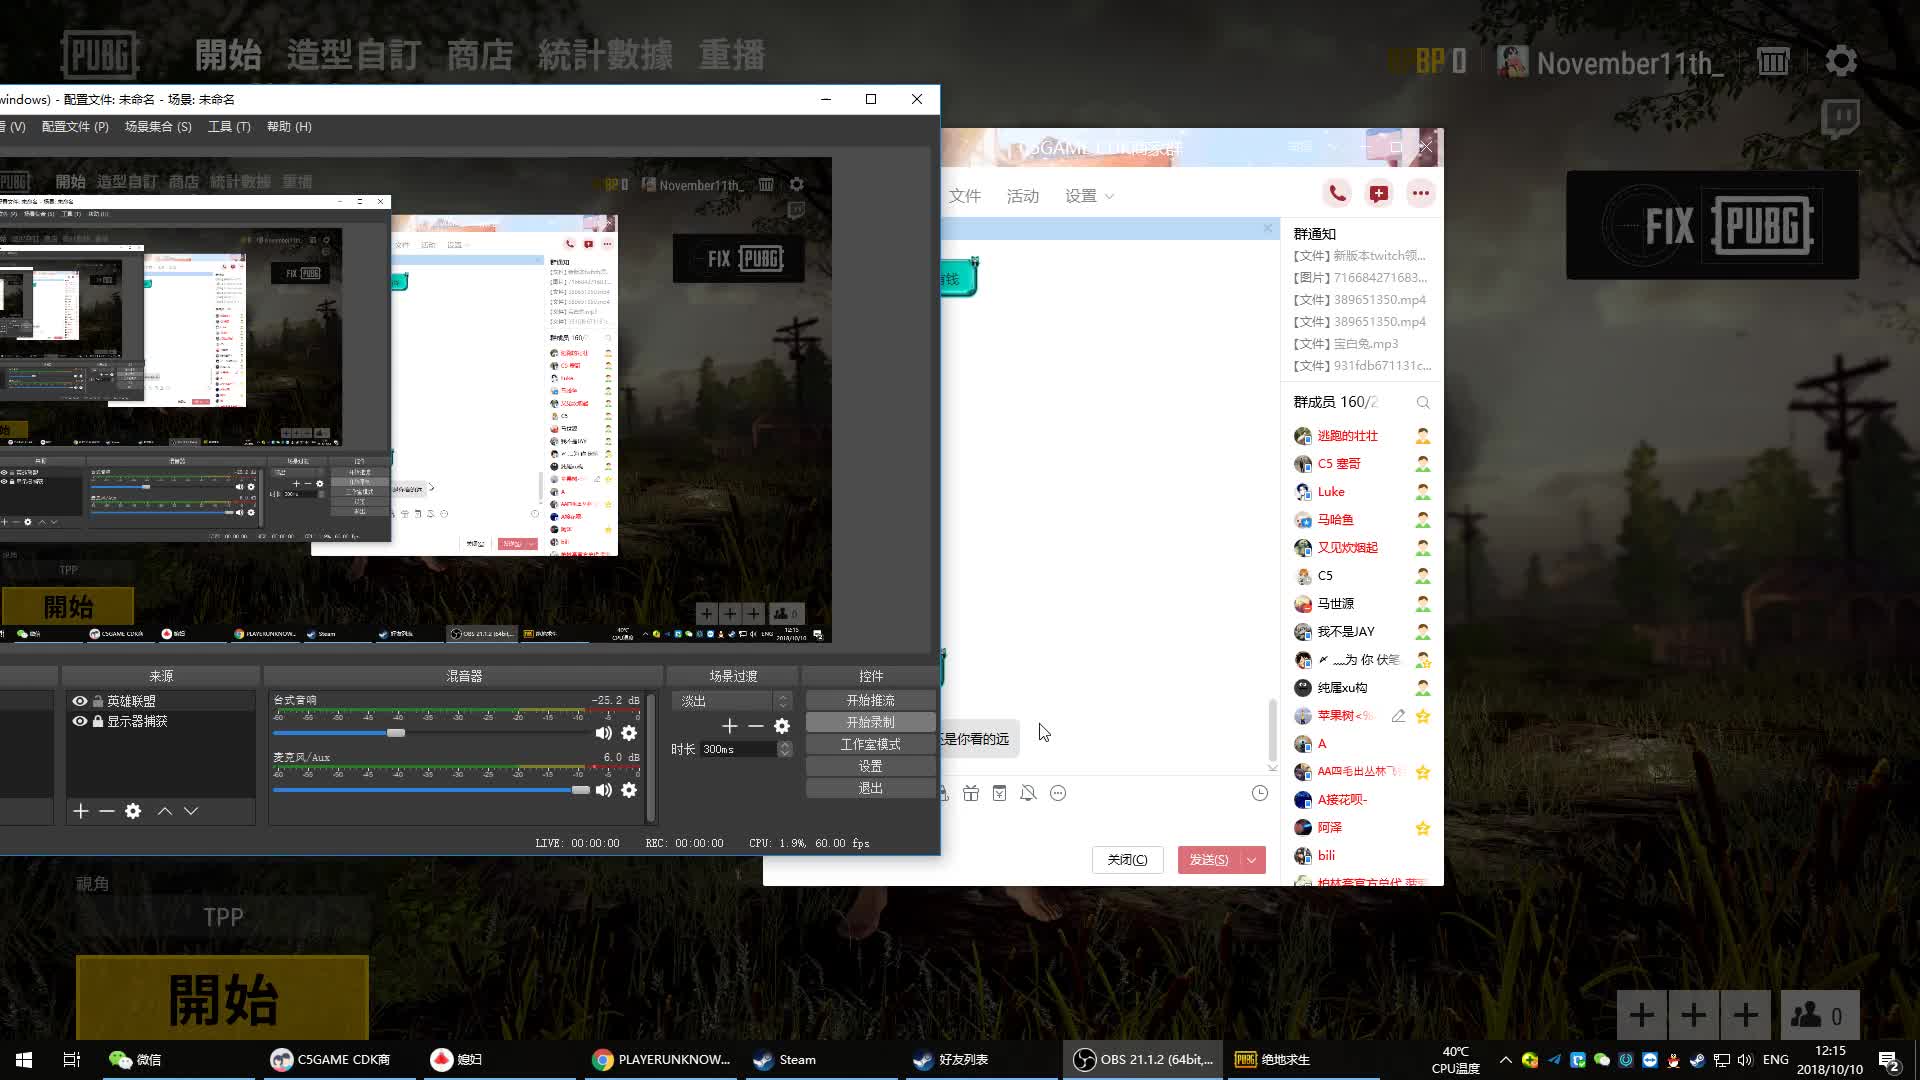The height and width of the screenshot is (1080, 1920).
Task: Toggle visibility of 显示器捕获 source
Action: tap(80, 721)
